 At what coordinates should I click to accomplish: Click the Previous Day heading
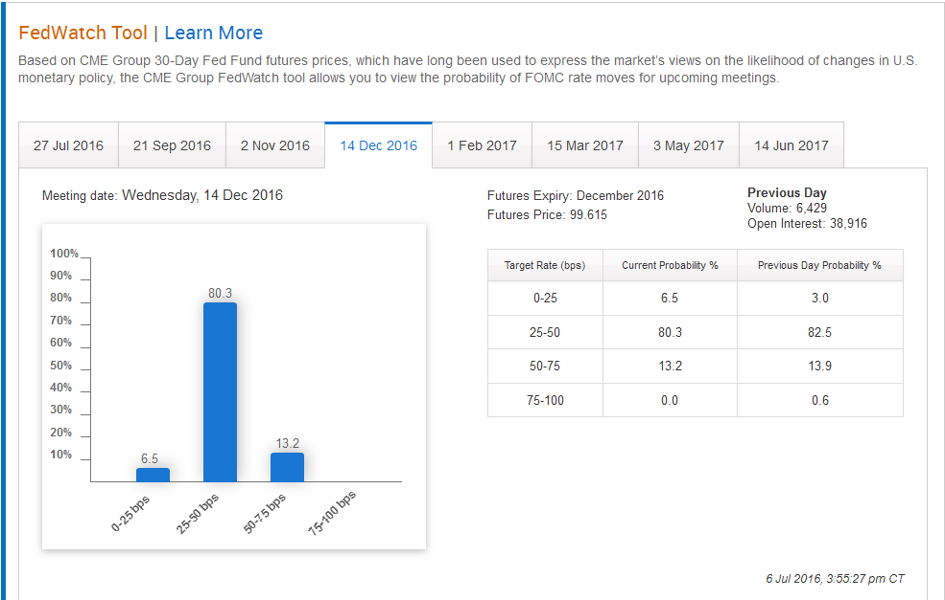tap(786, 193)
